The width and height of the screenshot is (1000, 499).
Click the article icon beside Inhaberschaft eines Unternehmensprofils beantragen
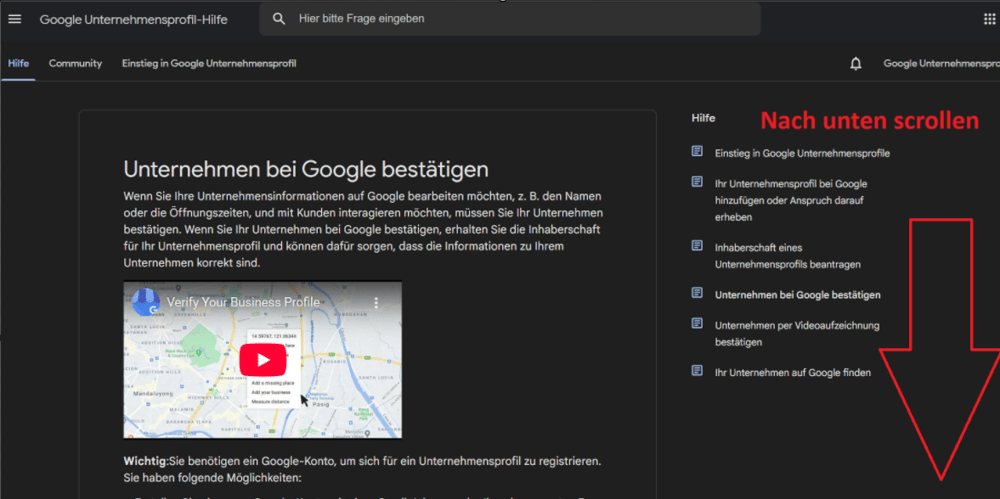[697, 246]
